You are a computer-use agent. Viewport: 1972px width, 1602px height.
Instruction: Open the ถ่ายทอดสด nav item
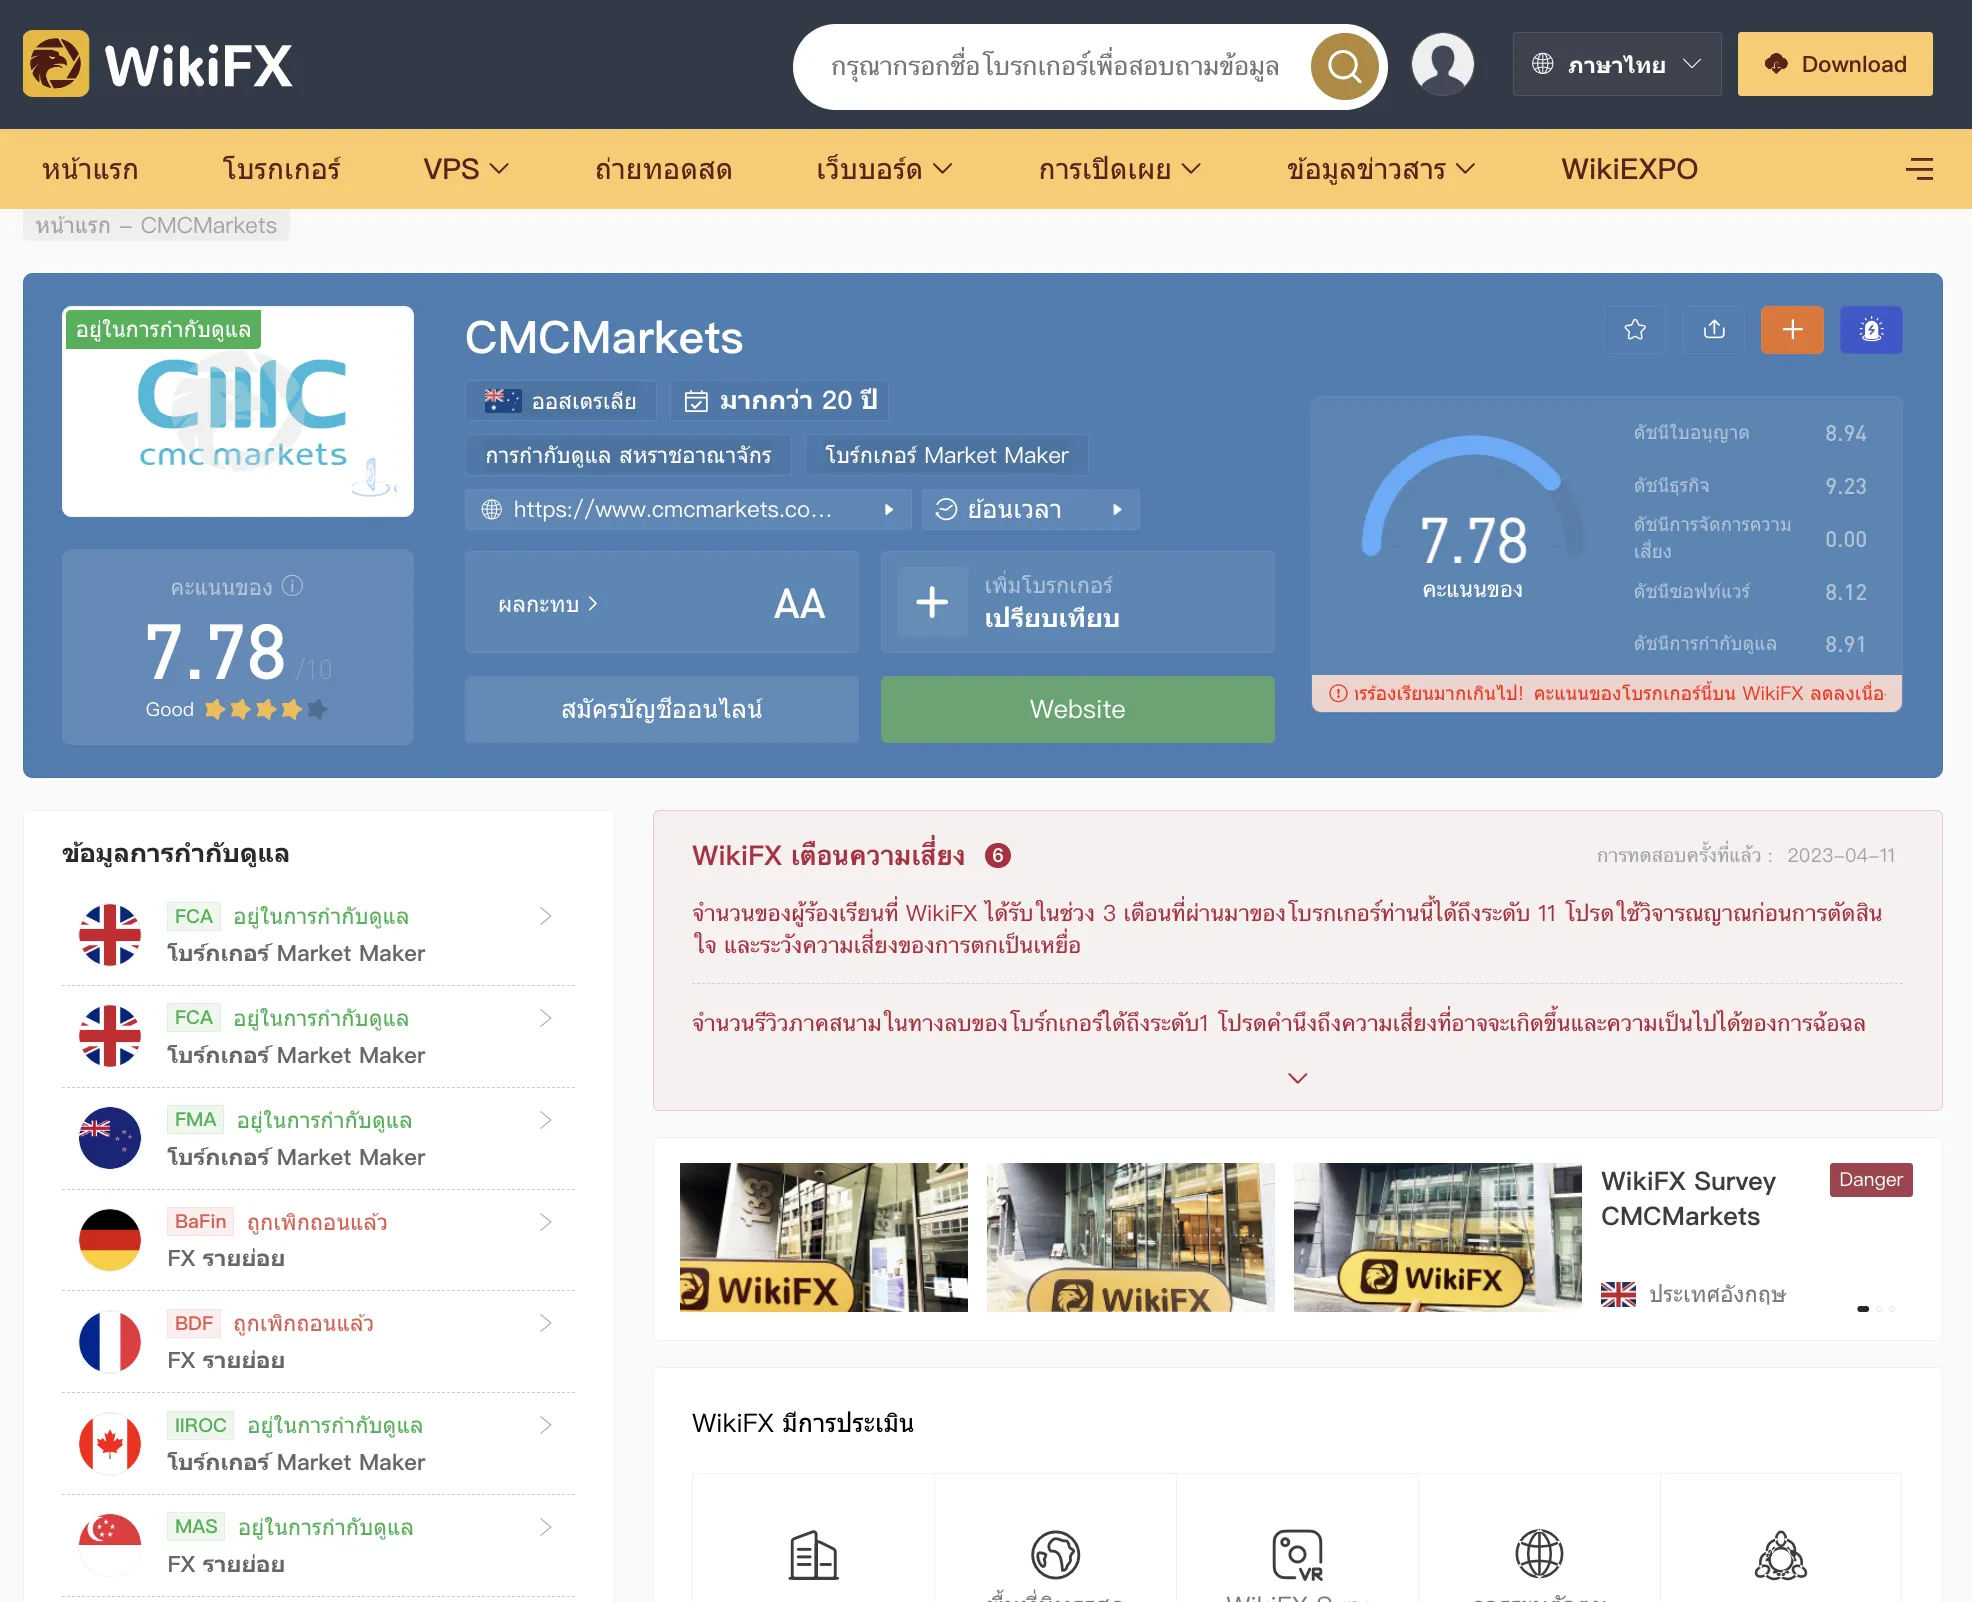[663, 169]
